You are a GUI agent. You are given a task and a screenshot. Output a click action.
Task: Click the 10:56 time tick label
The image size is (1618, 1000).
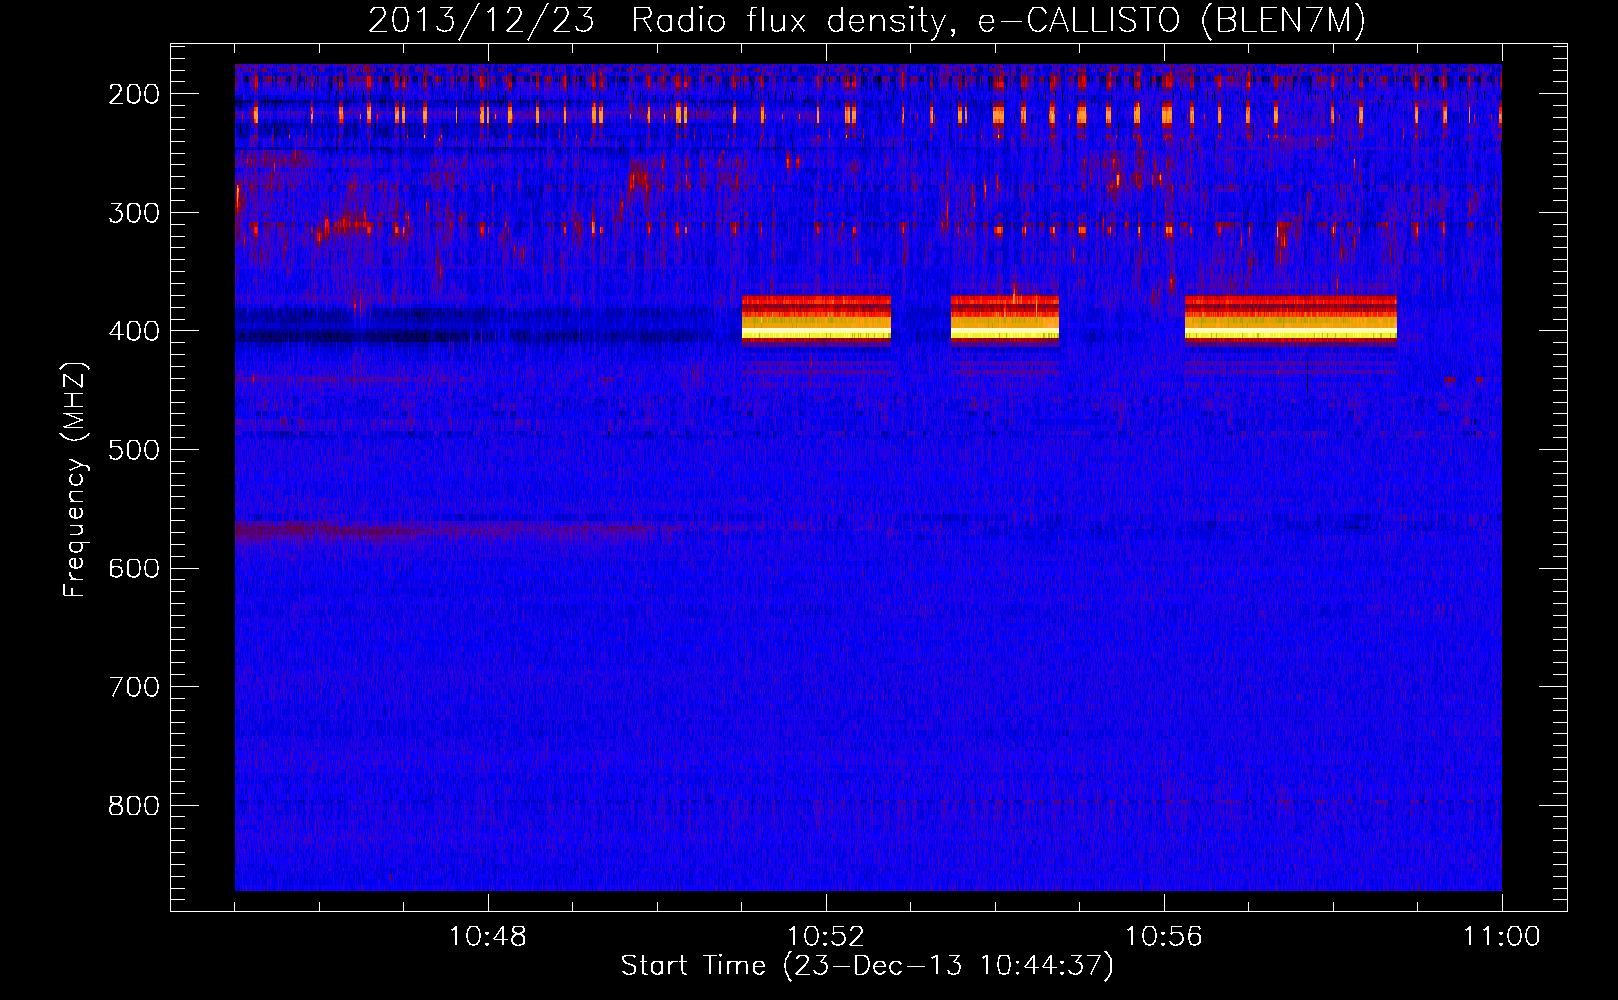point(1164,937)
